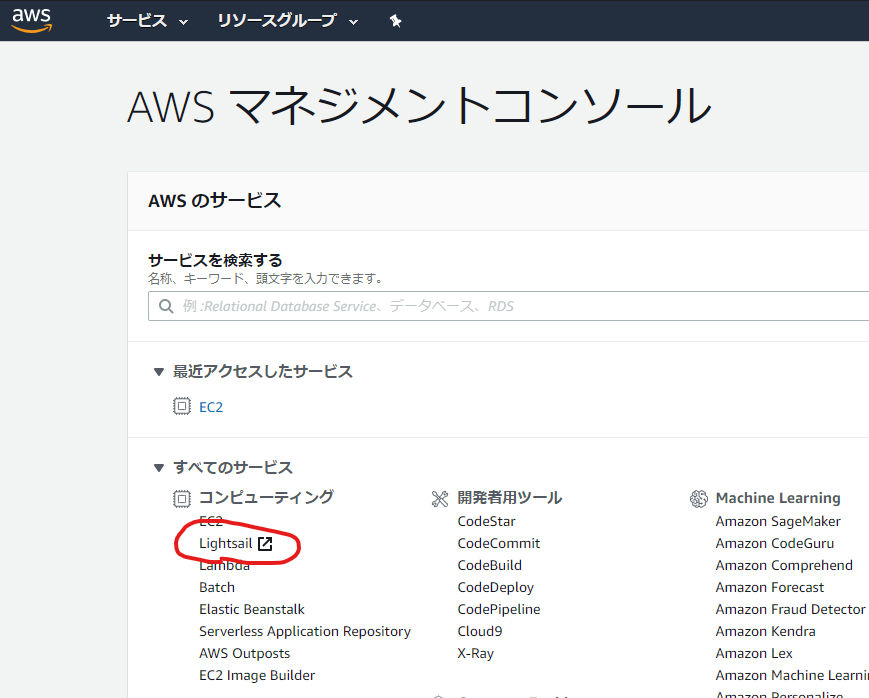Image resolution: width=869 pixels, height=698 pixels.
Task: Open Amazon Fraud Detector
Action: tap(790, 609)
